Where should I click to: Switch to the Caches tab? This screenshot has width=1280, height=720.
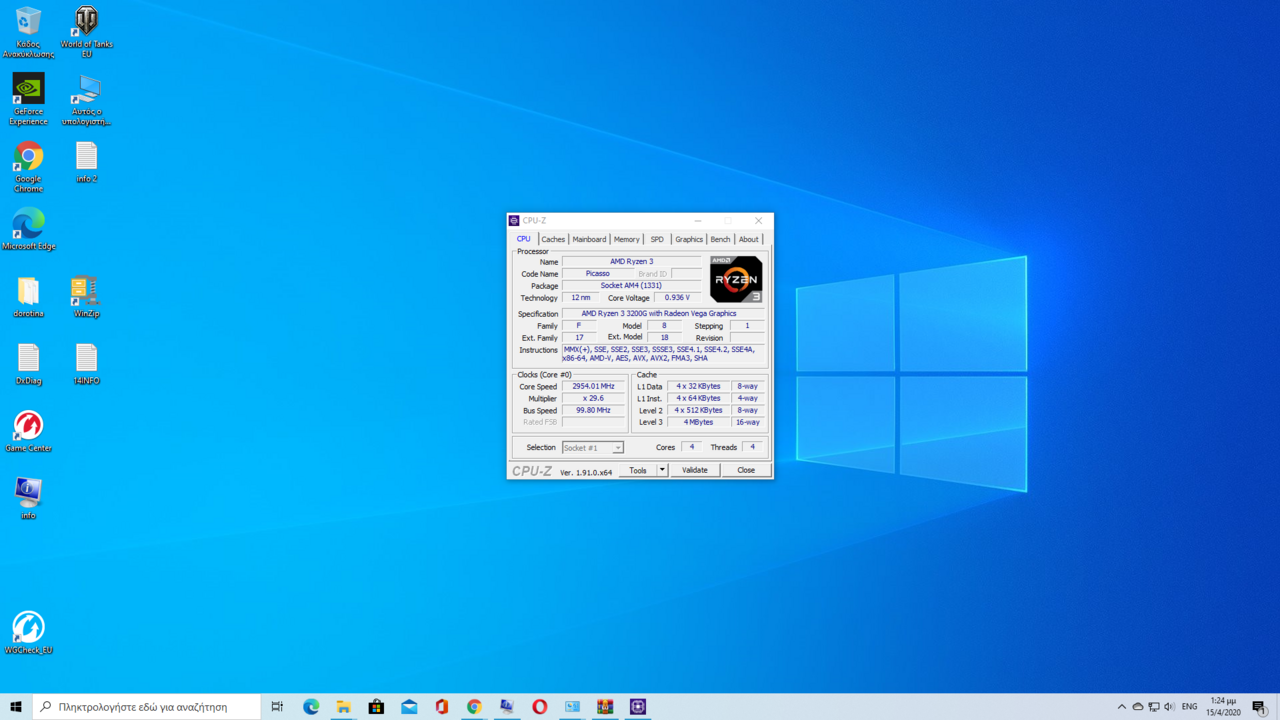553,239
